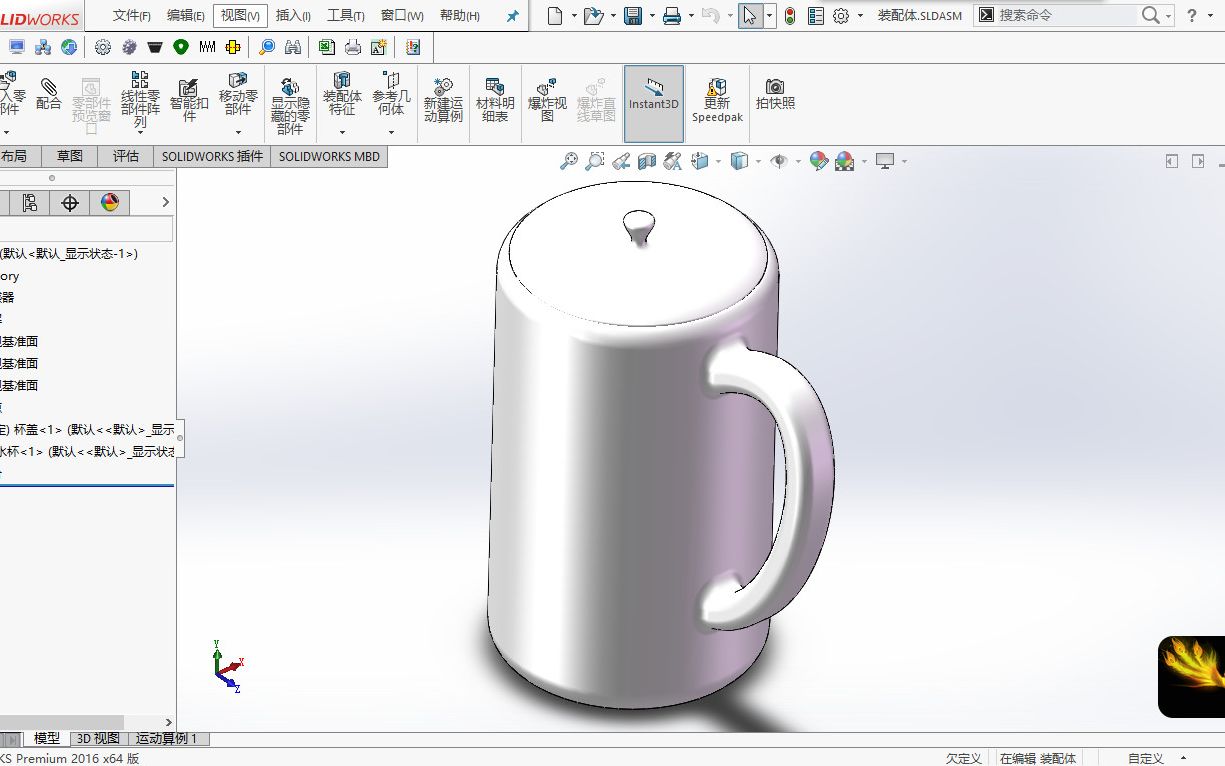Toggle the pinned pushpin in menu bar
The width and height of the screenshot is (1225, 766).
click(x=513, y=15)
